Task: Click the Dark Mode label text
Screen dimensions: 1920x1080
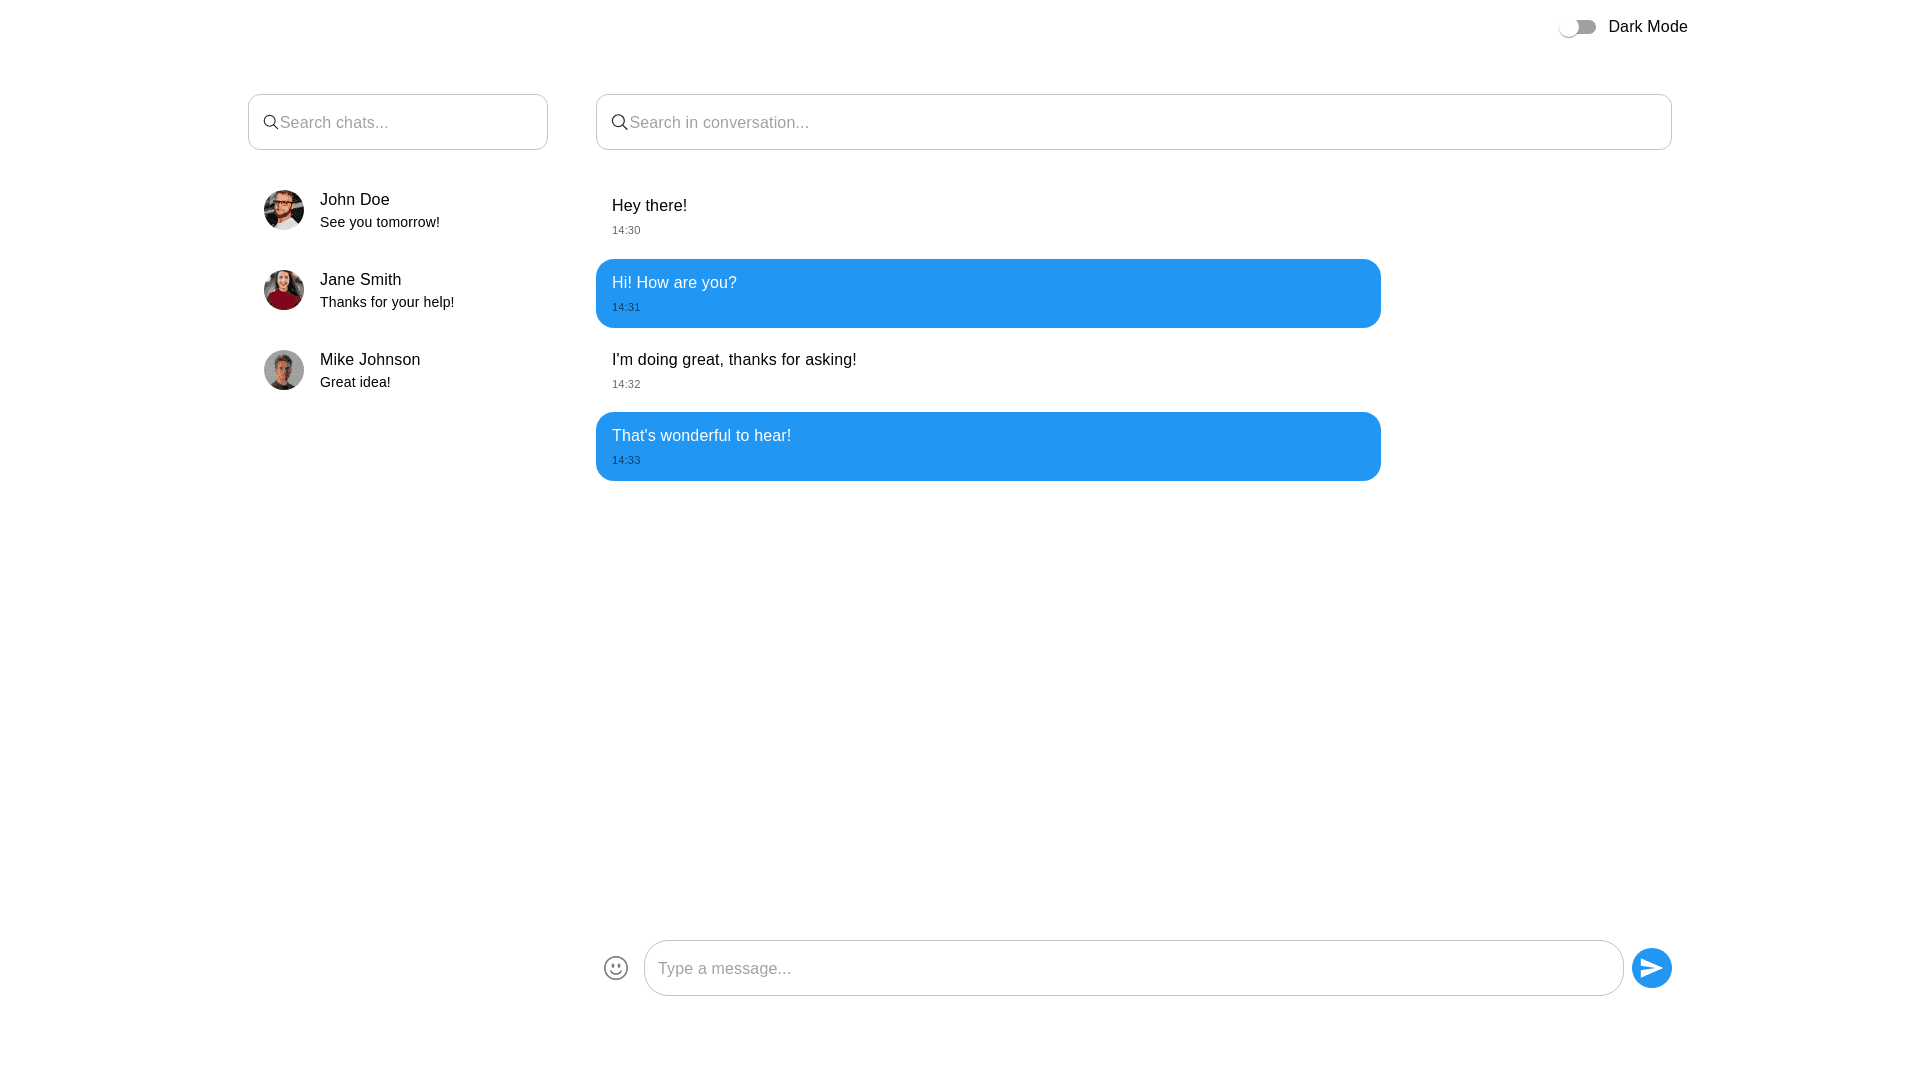Action: pyautogui.click(x=1647, y=27)
